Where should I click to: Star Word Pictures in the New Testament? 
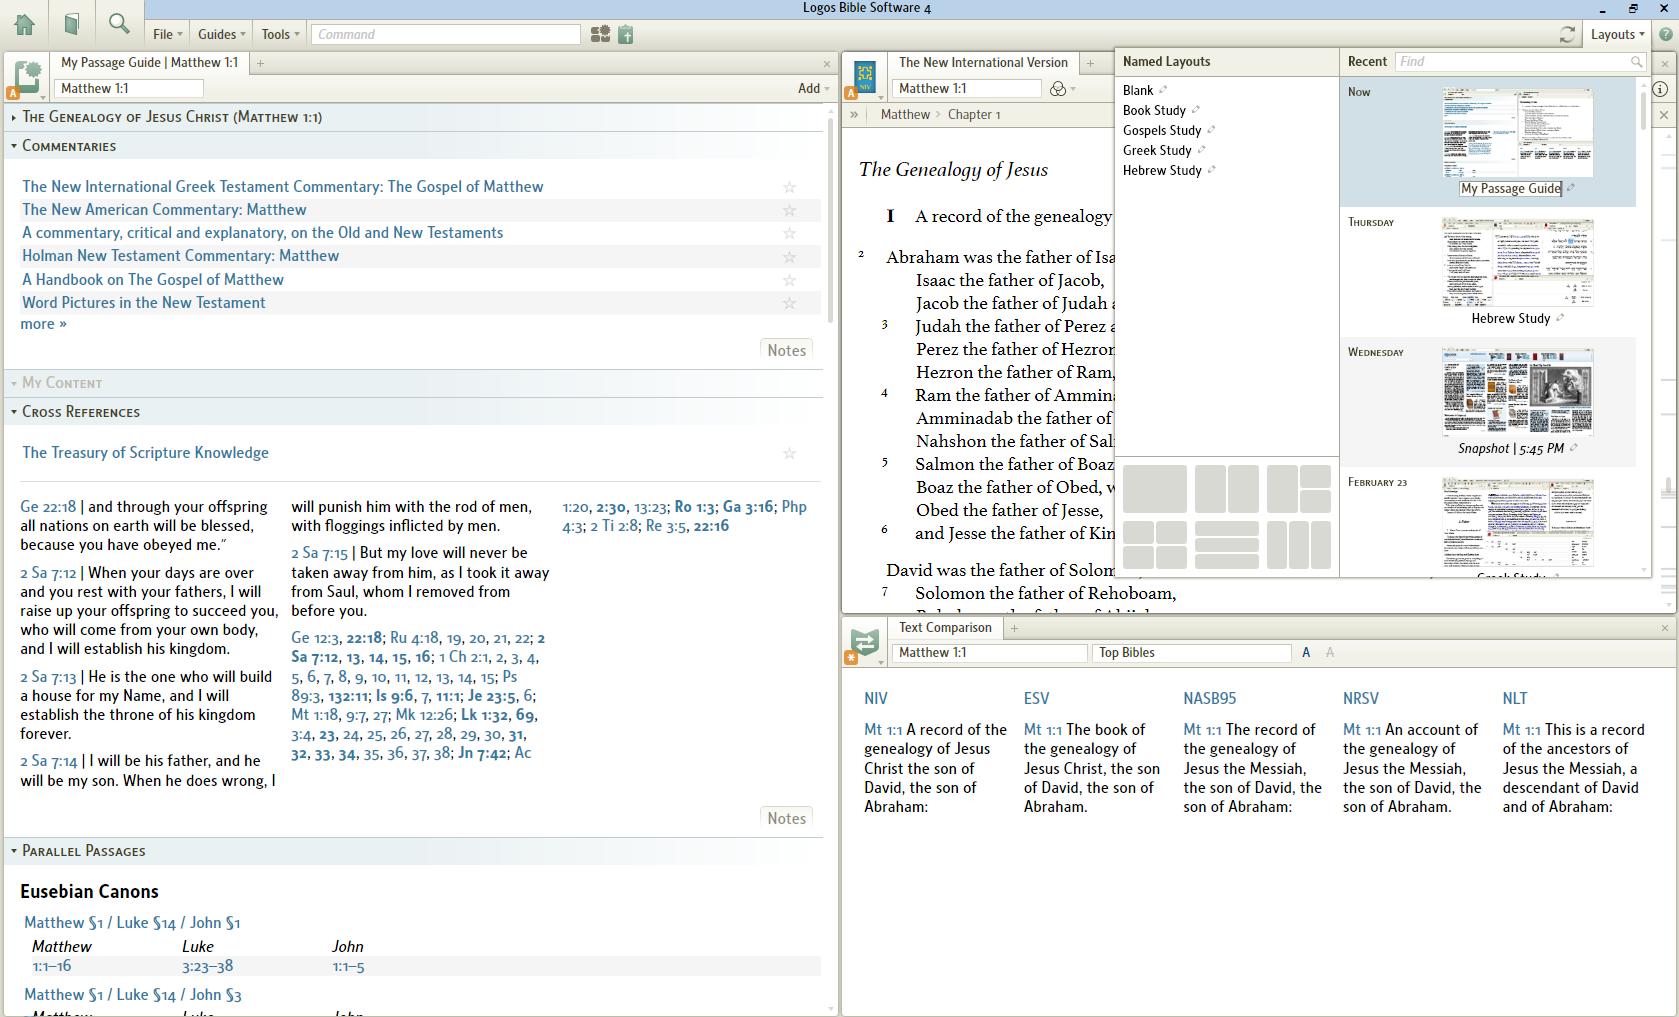point(789,303)
